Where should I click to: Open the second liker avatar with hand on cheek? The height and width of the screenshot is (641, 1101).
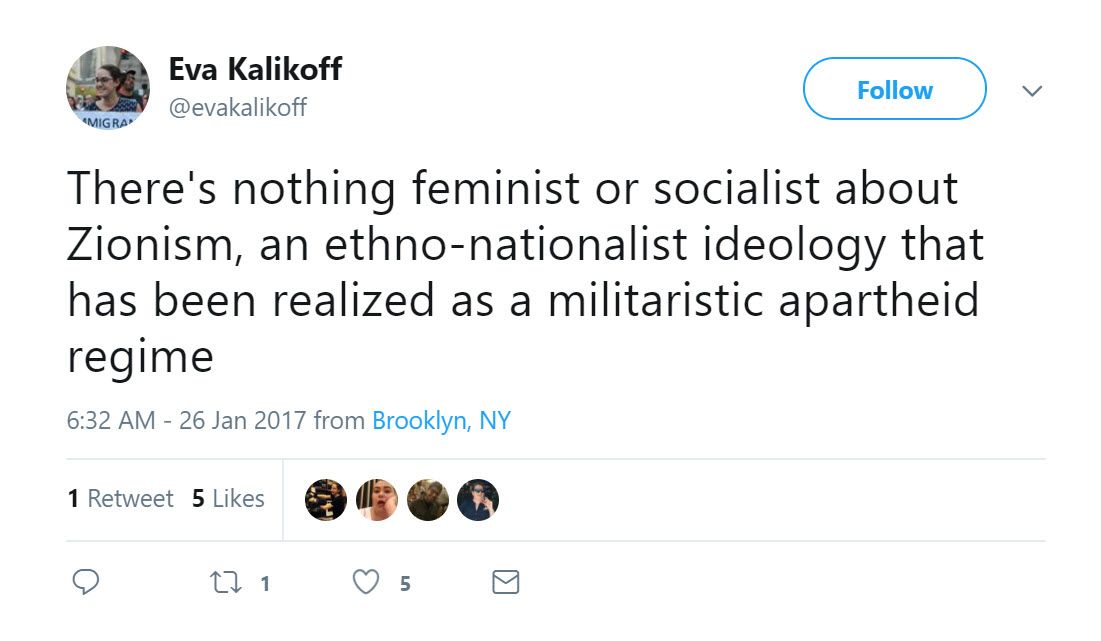pyautogui.click(x=377, y=500)
